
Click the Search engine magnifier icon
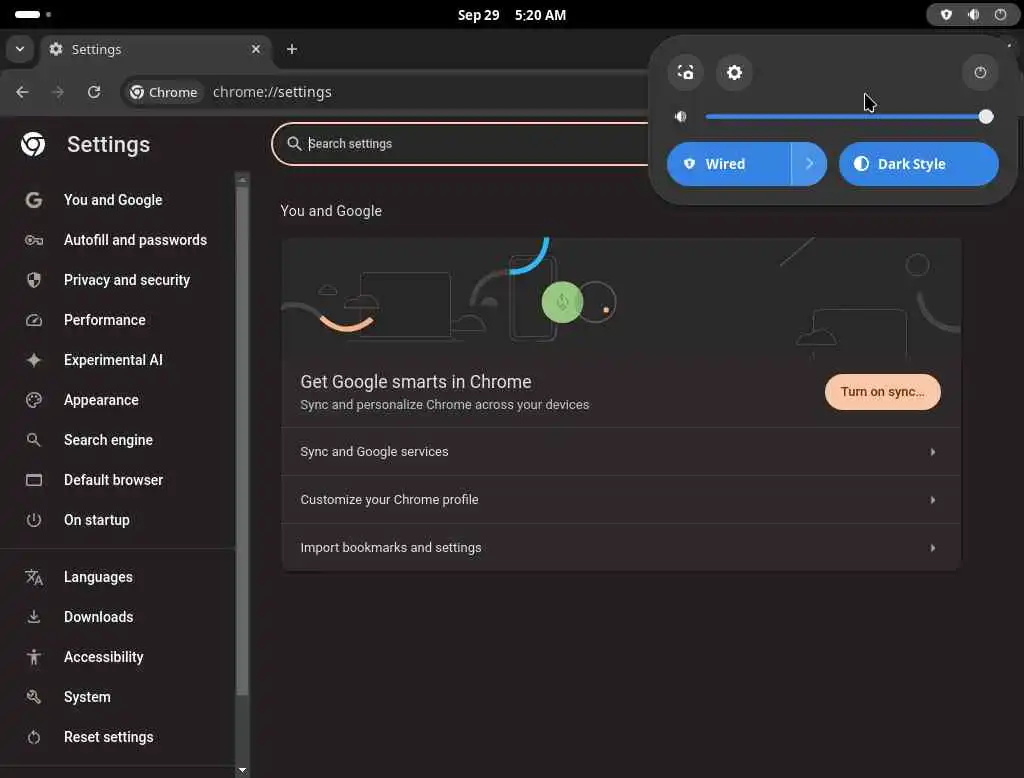[34, 440]
